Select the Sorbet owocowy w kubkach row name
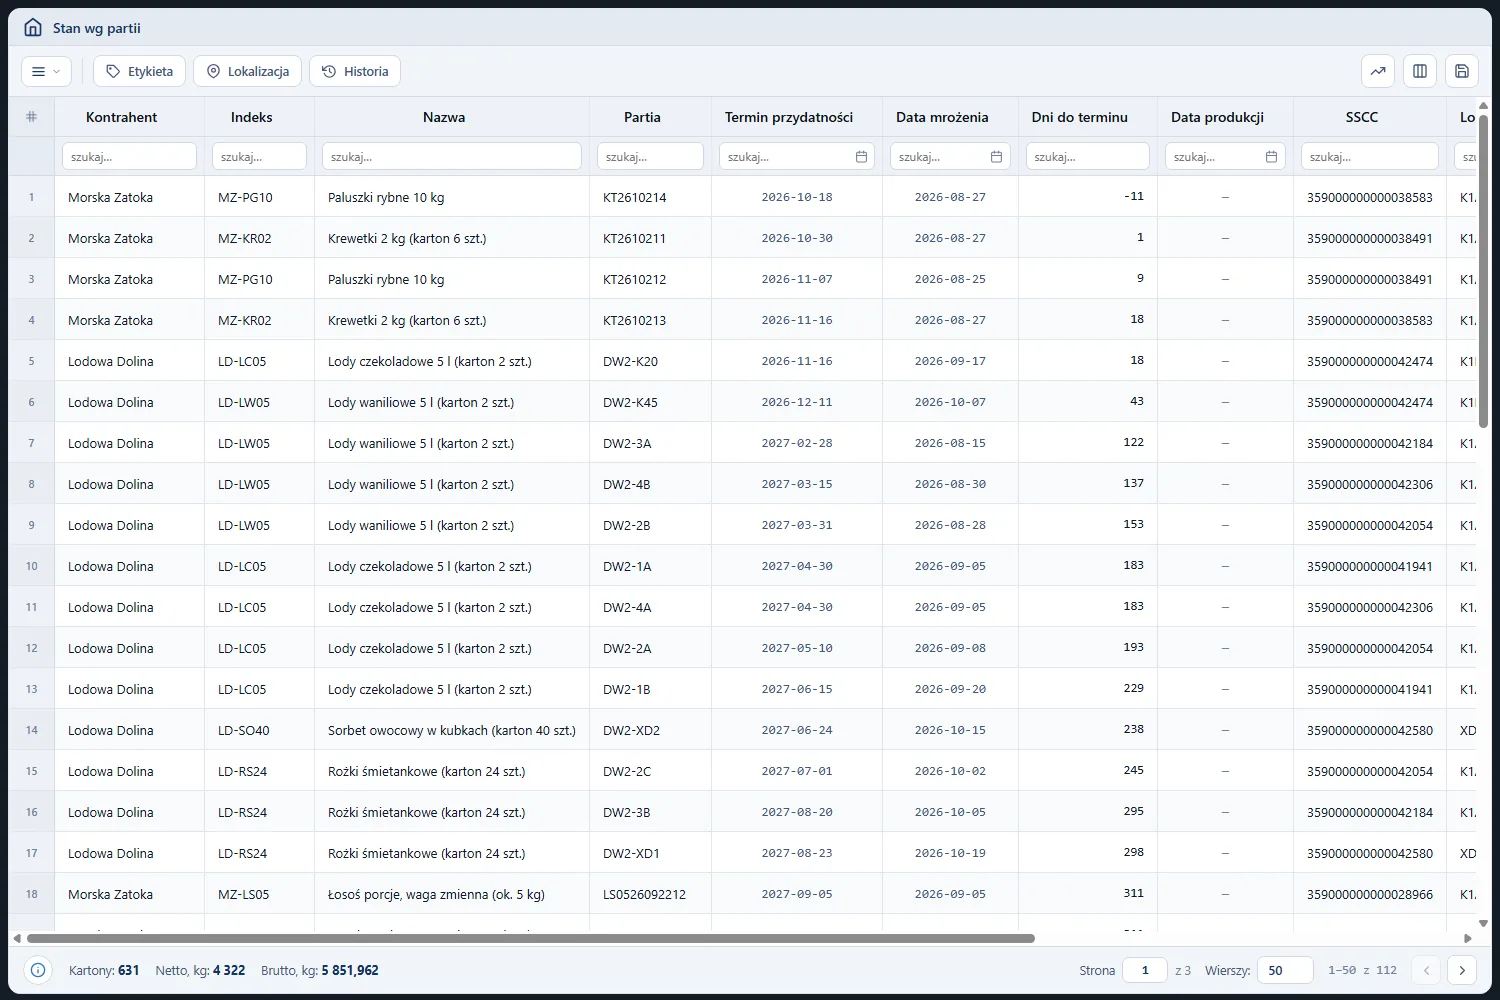Screen dimensions: 1500x1000 [x=452, y=731]
